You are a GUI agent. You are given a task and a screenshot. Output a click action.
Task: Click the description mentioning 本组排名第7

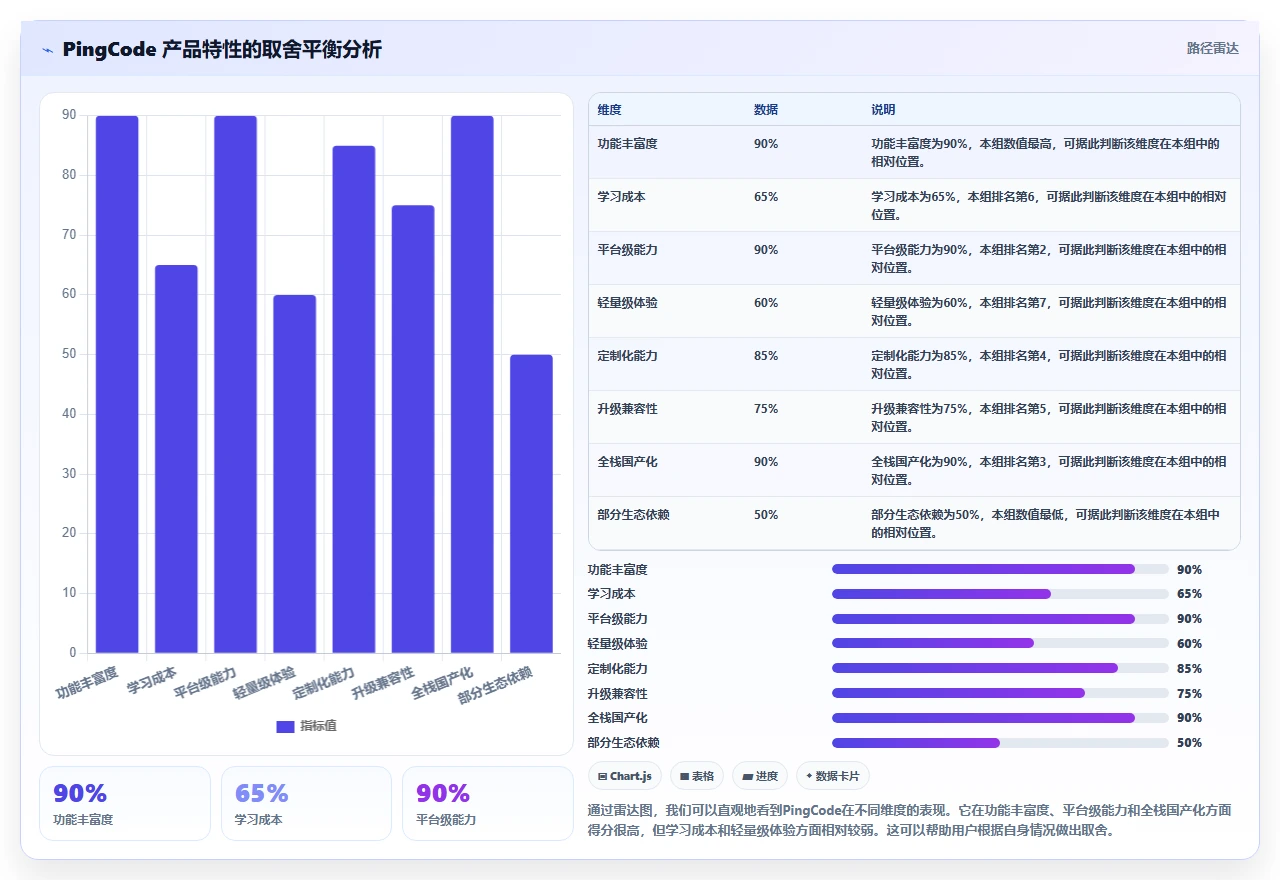1049,311
